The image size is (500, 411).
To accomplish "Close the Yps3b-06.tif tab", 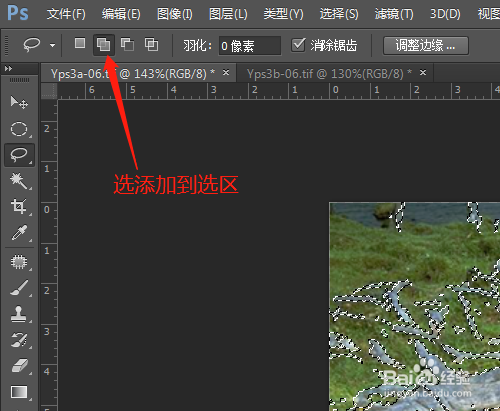I will click(423, 72).
